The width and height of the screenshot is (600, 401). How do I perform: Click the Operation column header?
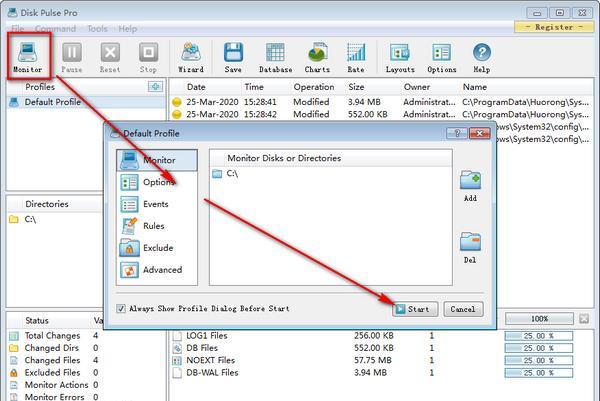[x=314, y=87]
